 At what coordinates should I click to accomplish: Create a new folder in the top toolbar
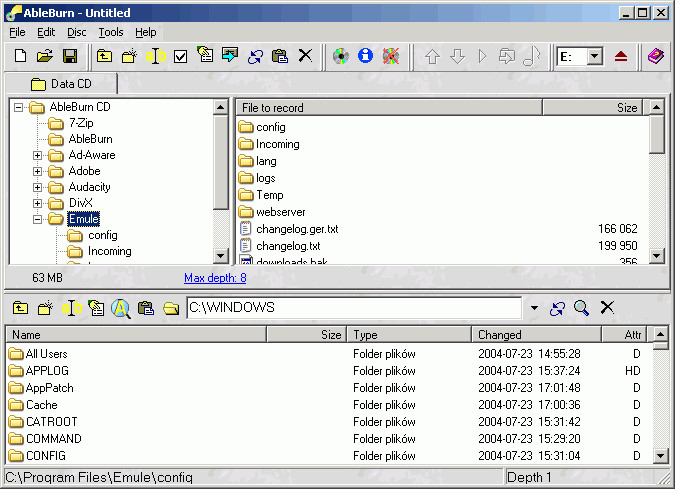point(129,56)
